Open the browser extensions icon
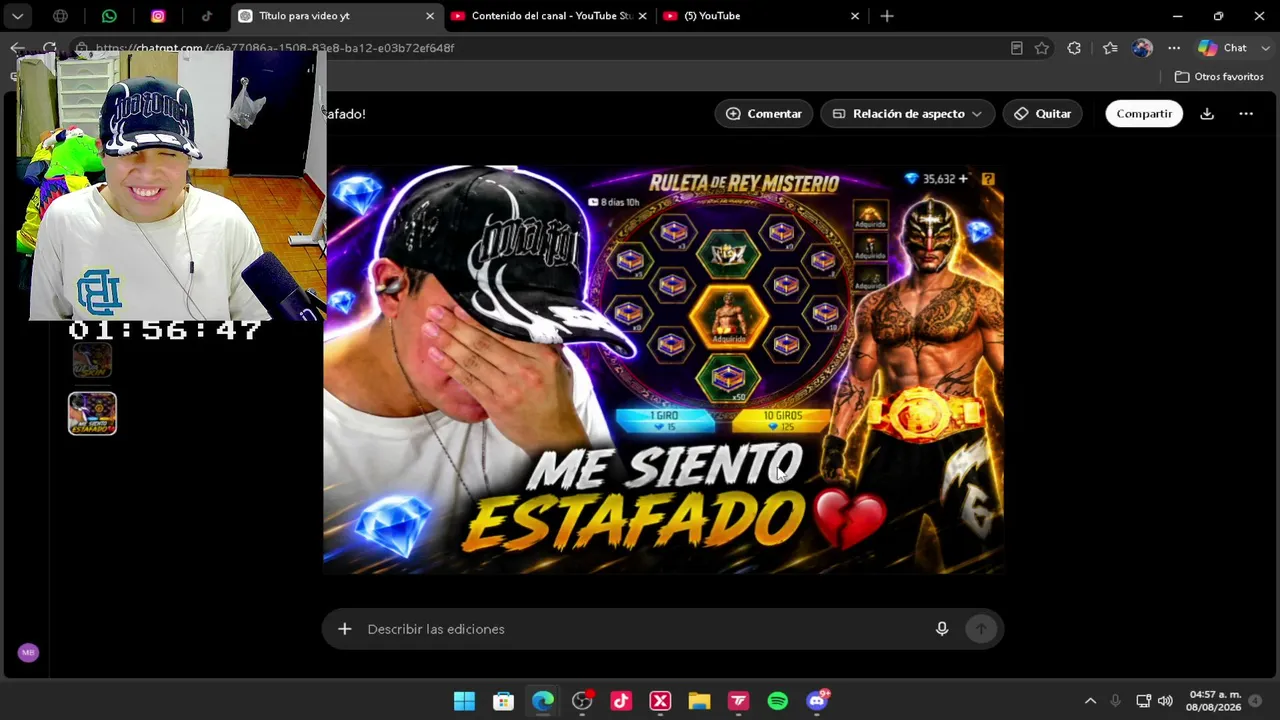This screenshot has width=1280, height=720. coord(1074,48)
